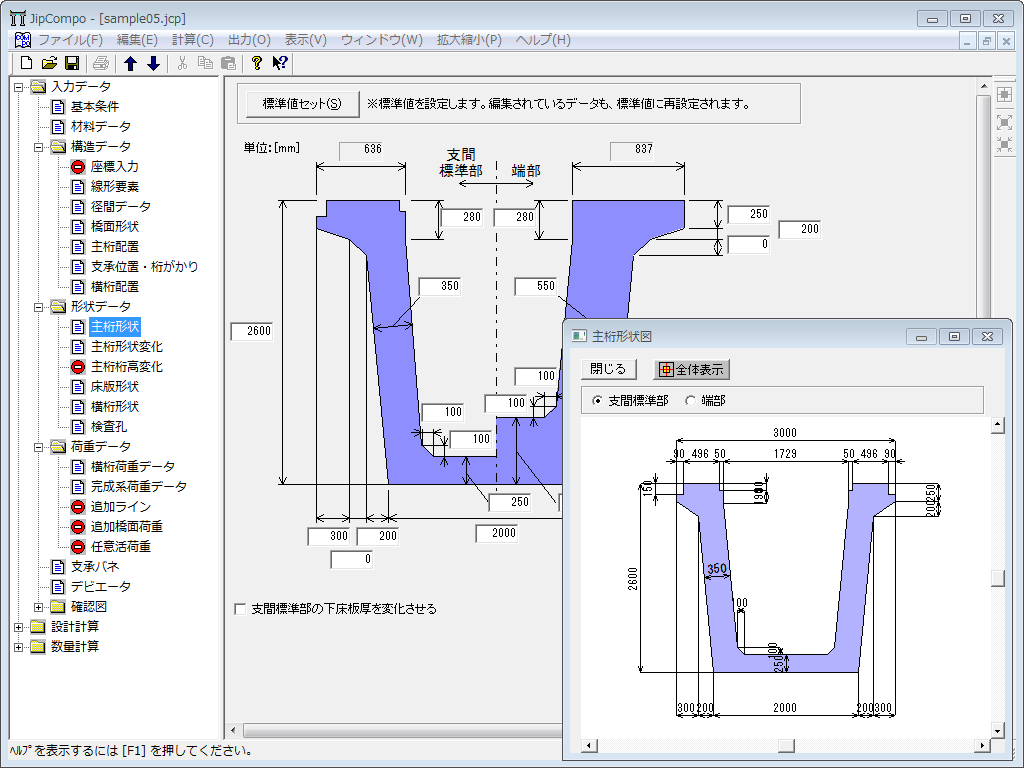Enable 支間標準部の下床版厚を変化させる checkbox
Viewport: 1024px width, 768px height.
click(x=240, y=608)
